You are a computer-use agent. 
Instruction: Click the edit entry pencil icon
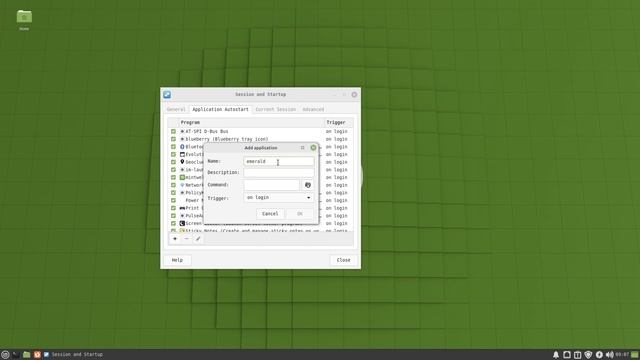(198, 239)
